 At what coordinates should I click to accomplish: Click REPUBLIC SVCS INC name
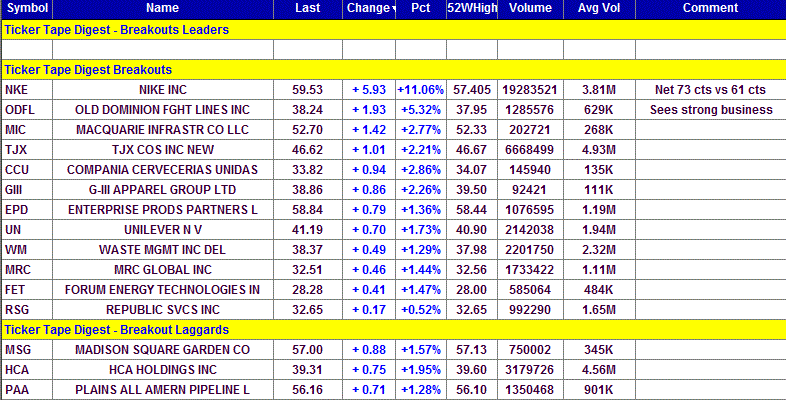click(x=162, y=310)
